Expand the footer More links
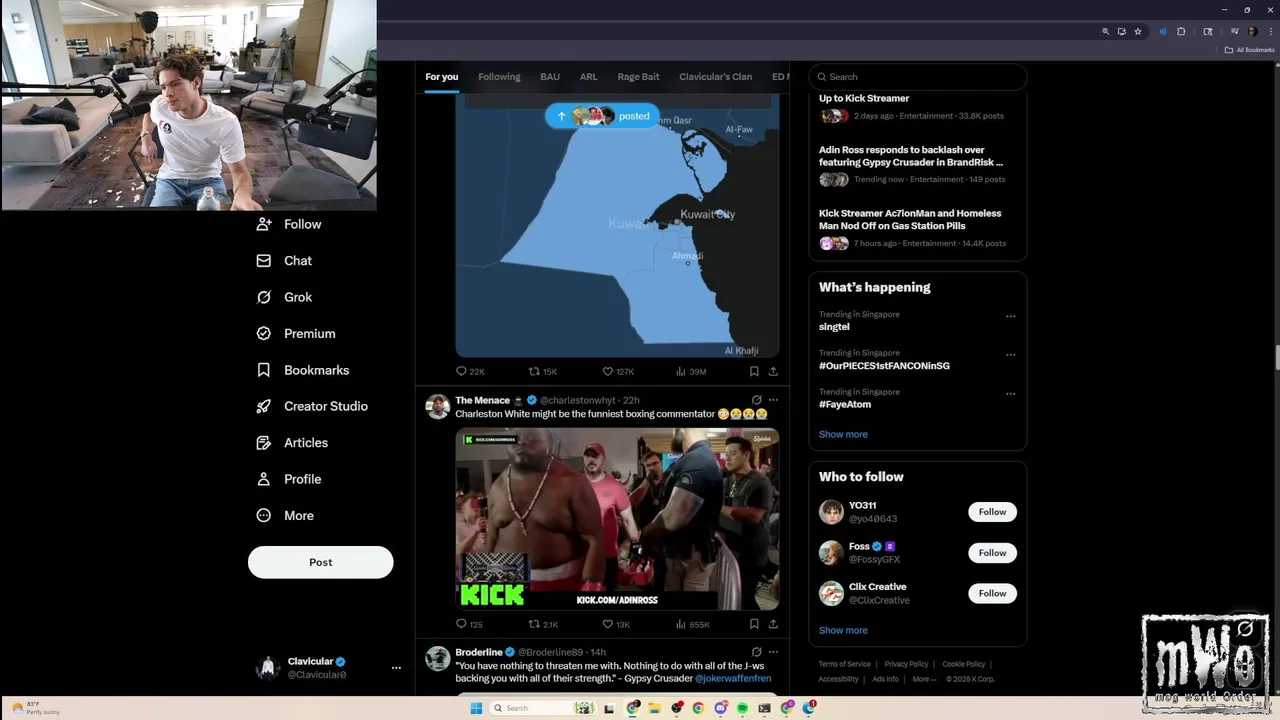Viewport: 1280px width, 720px height. 924,679
